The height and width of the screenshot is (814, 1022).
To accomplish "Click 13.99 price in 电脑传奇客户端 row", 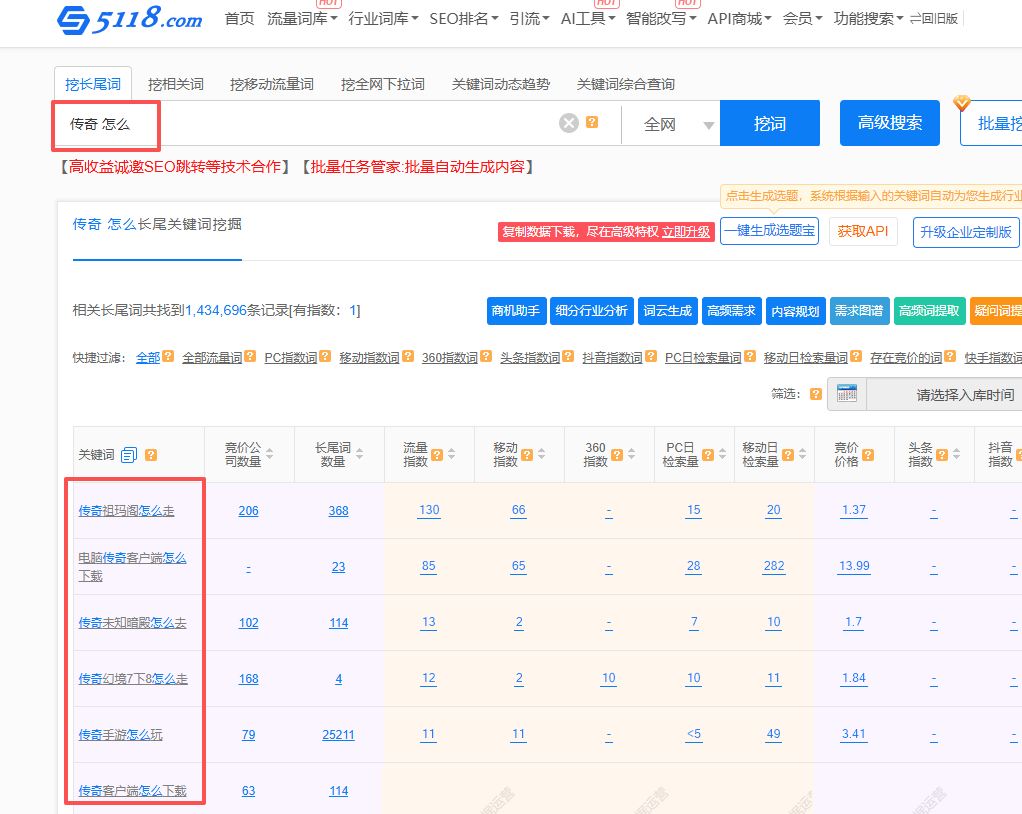I will 854,566.
